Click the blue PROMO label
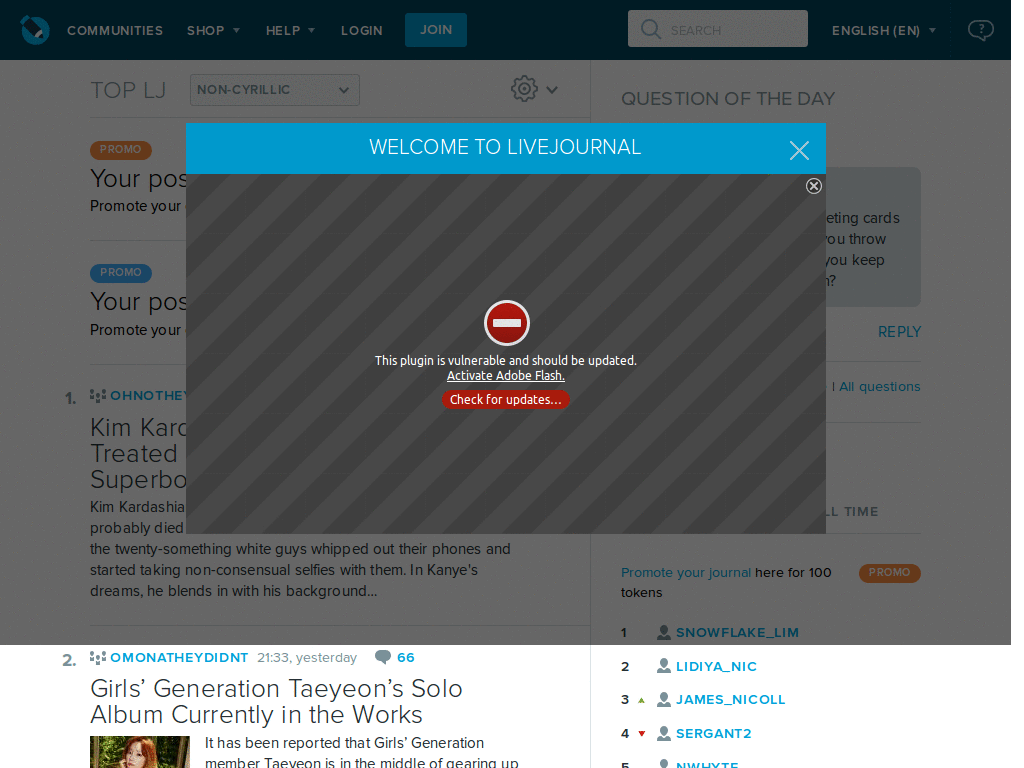 121,273
